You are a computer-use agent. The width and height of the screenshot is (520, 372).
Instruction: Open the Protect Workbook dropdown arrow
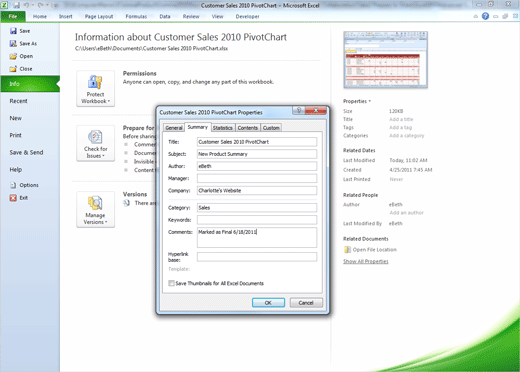109,101
